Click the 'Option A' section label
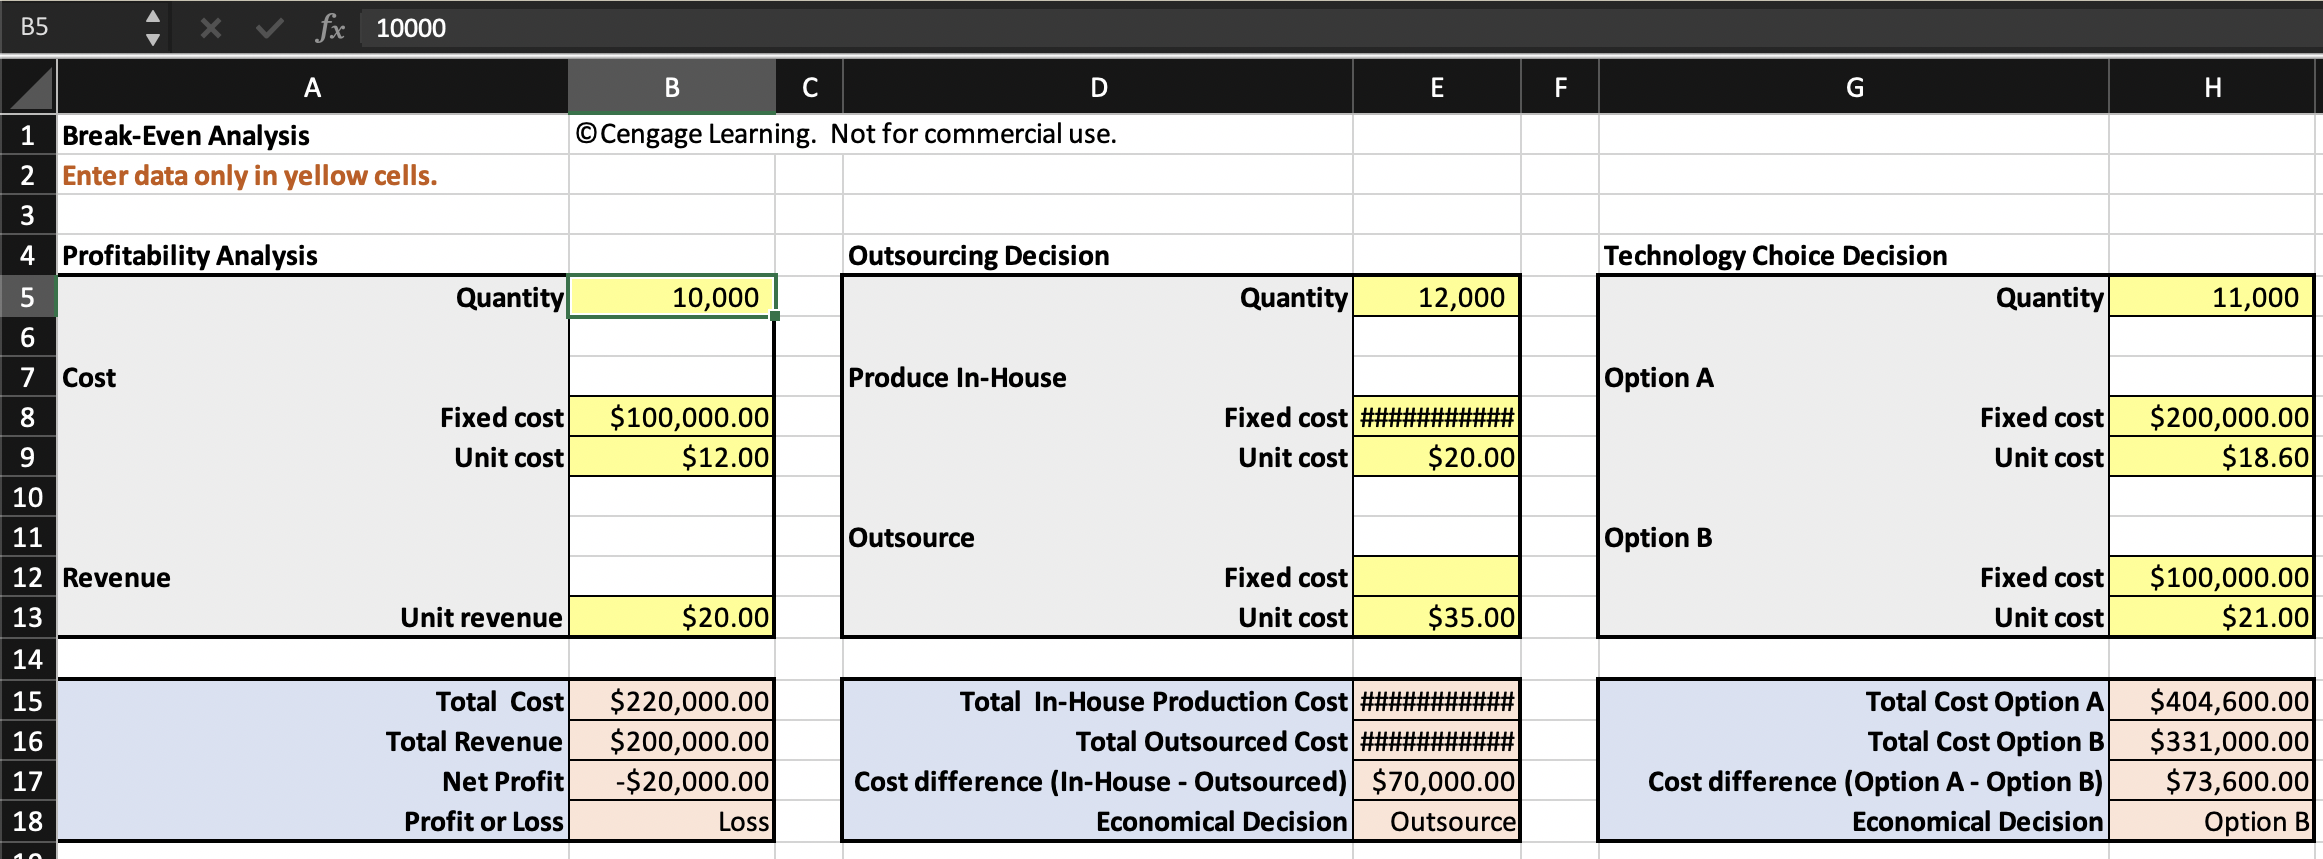2323x859 pixels. pos(1658,377)
